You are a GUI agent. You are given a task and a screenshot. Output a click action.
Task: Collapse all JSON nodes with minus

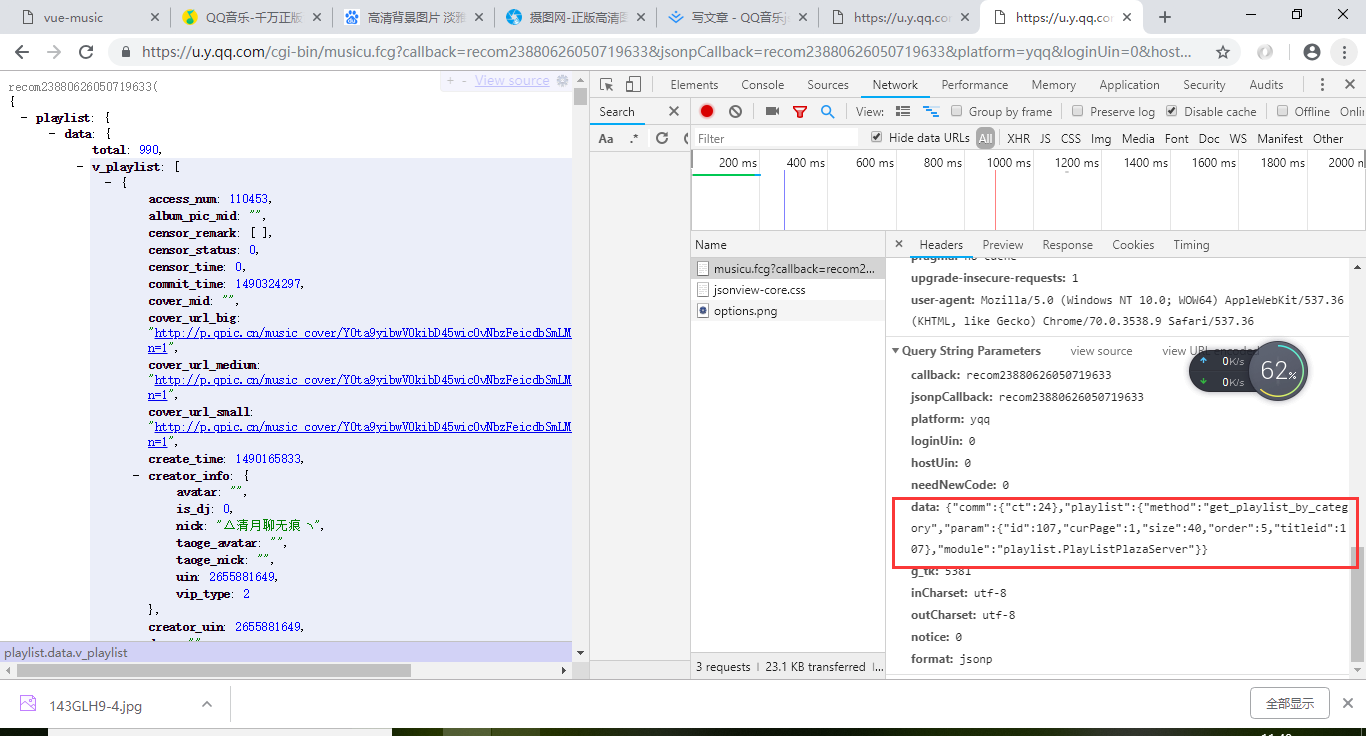(463, 81)
